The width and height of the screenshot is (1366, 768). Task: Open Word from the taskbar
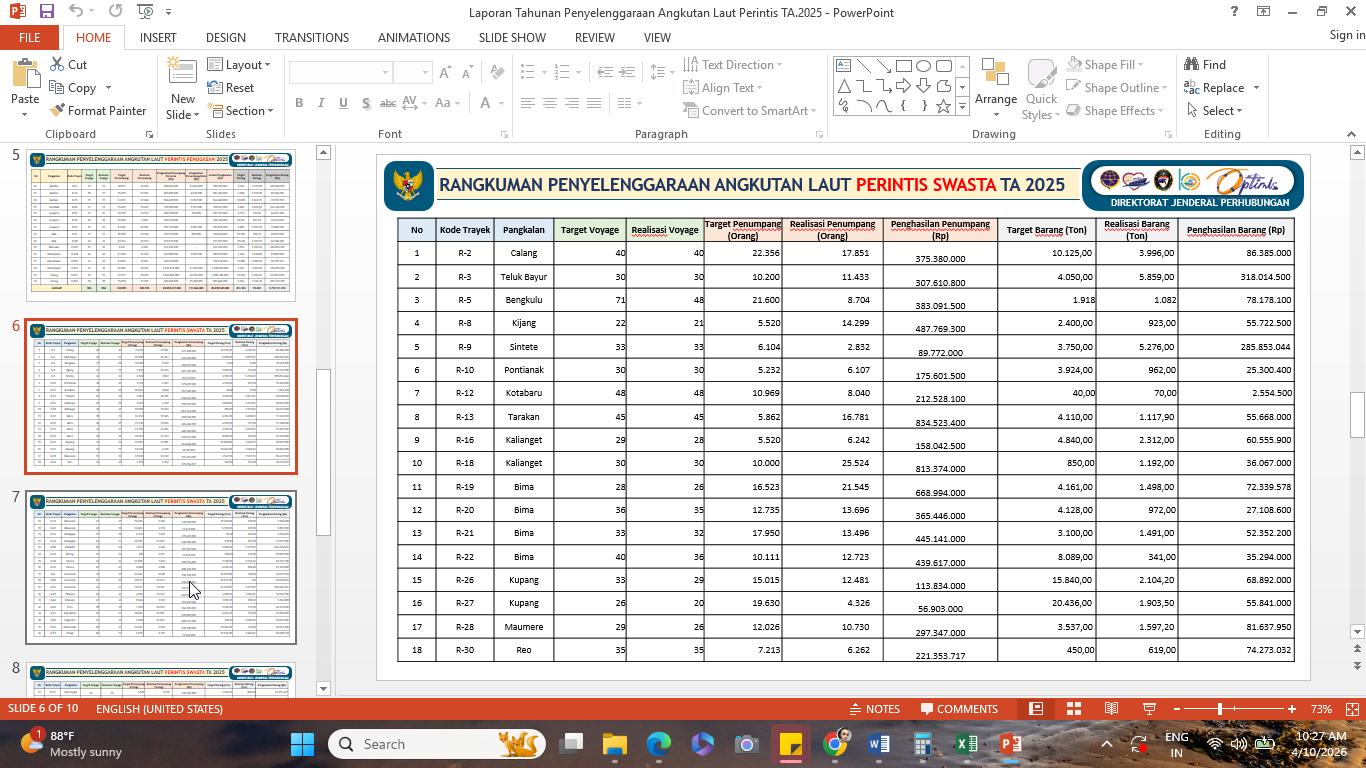tap(879, 744)
